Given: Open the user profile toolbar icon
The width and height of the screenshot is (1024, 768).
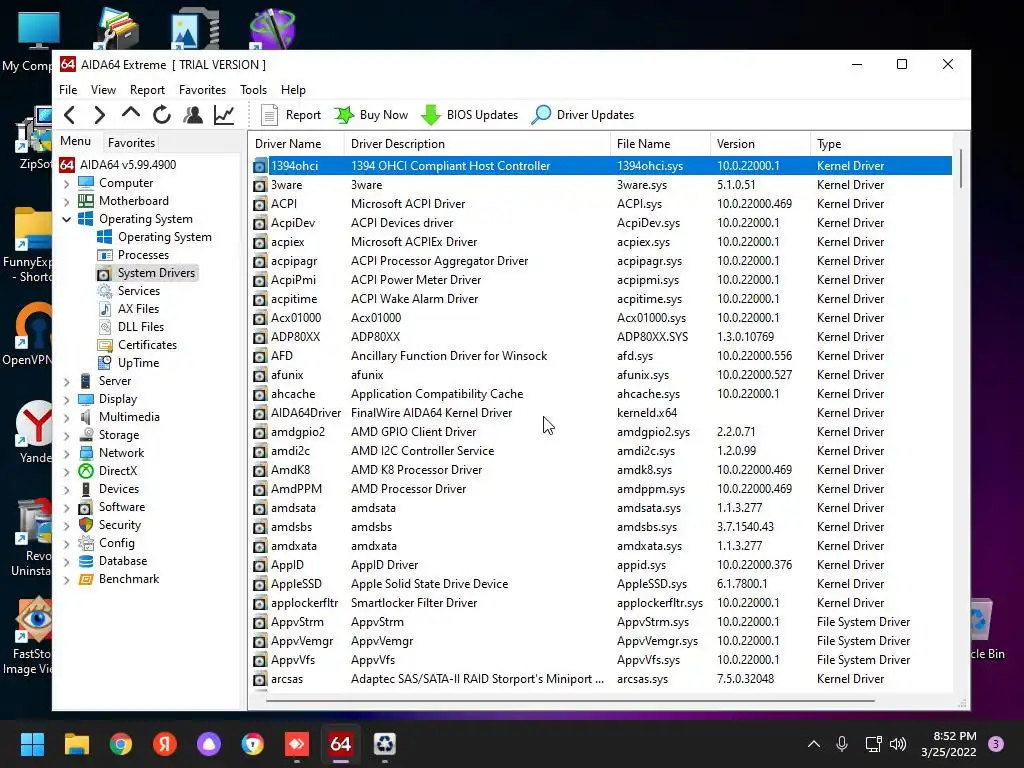Looking at the screenshot, I should click(193, 115).
